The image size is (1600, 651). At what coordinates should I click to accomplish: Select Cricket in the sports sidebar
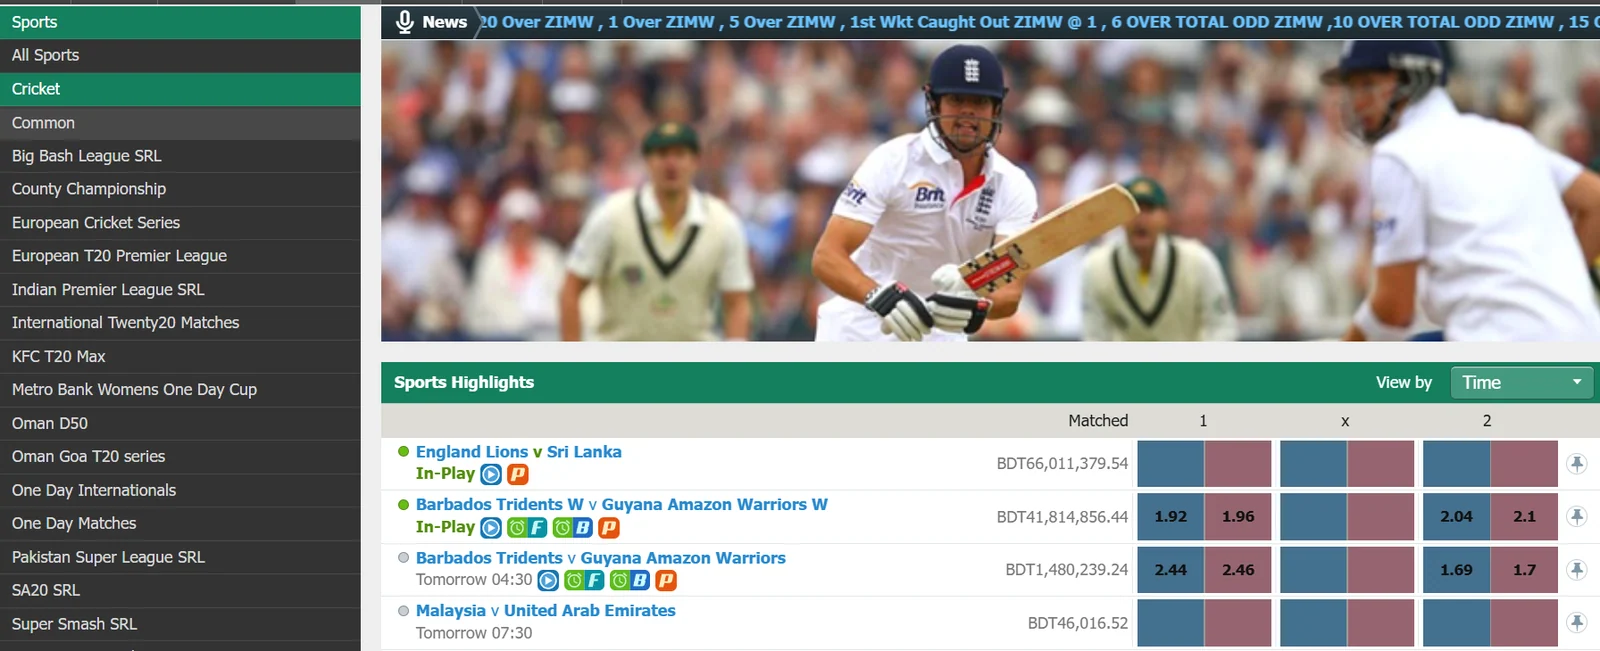[x=180, y=89]
